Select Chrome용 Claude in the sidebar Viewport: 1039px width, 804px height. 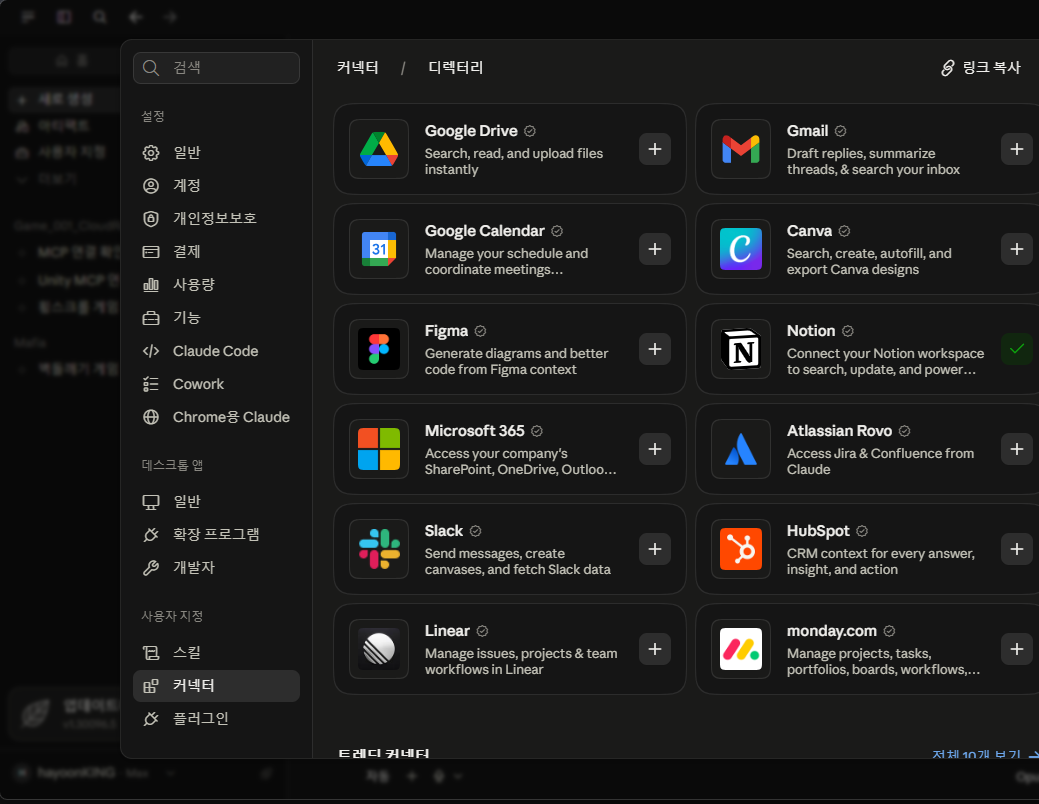coord(216,417)
